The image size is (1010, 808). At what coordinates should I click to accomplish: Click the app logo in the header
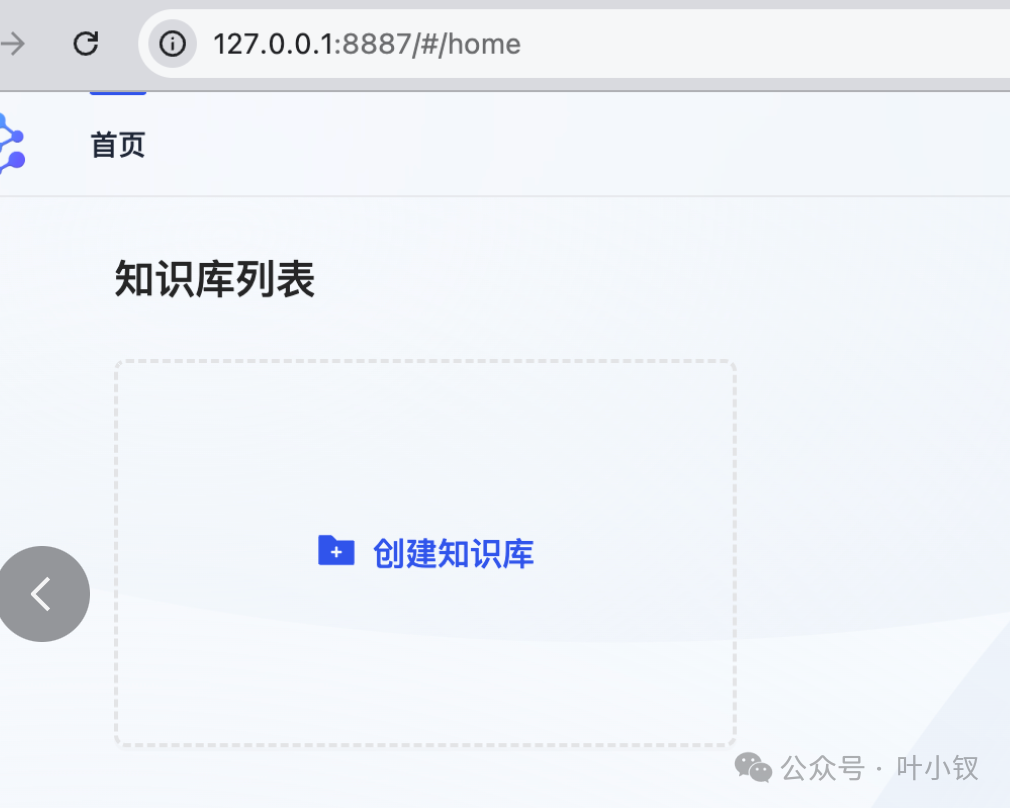[12, 144]
